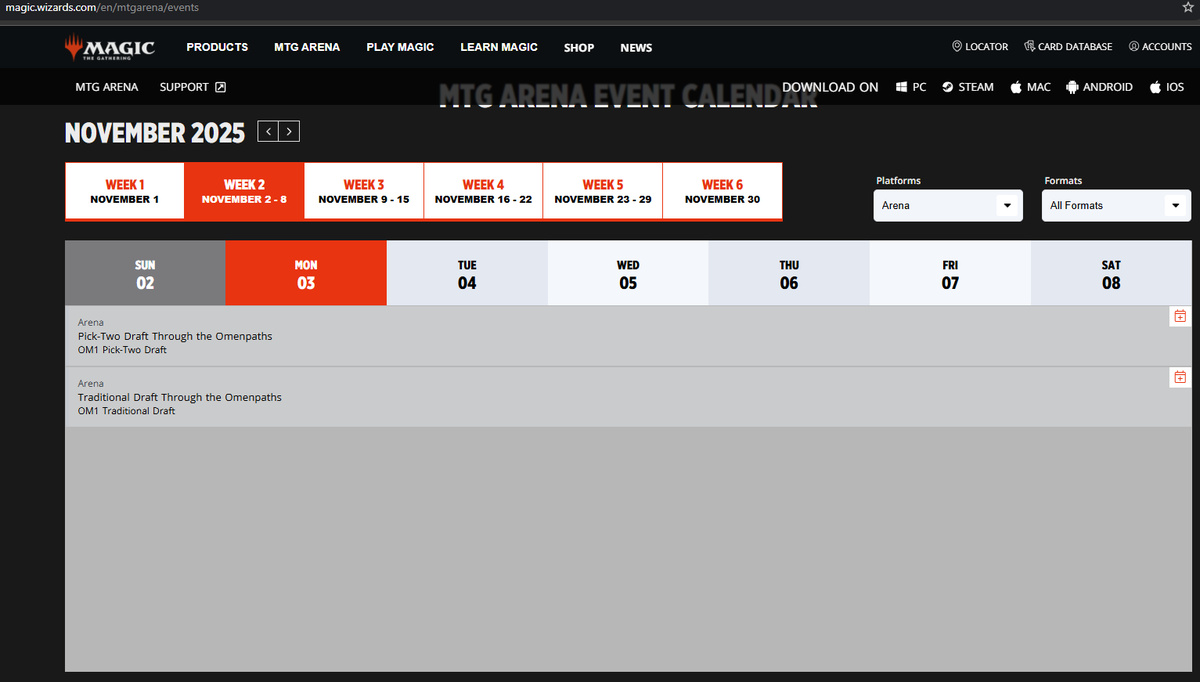This screenshot has height=682, width=1200.
Task: Open the Platforms dropdown showing Arena
Action: [x=947, y=205]
